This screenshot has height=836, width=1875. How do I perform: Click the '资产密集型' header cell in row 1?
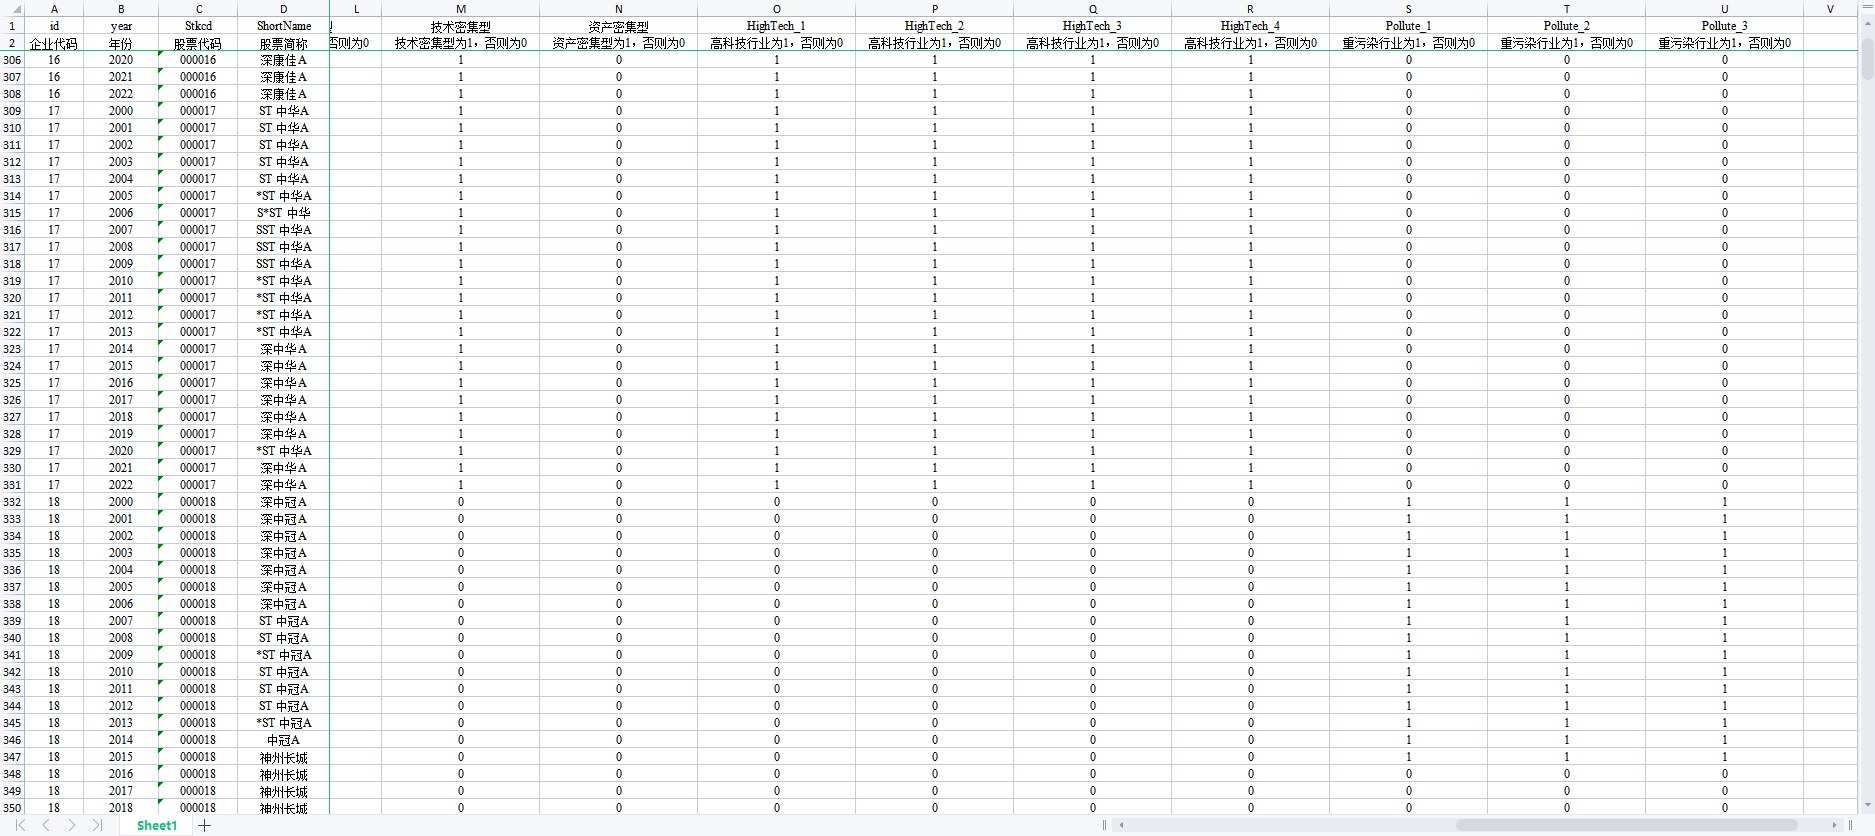pyautogui.click(x=619, y=26)
